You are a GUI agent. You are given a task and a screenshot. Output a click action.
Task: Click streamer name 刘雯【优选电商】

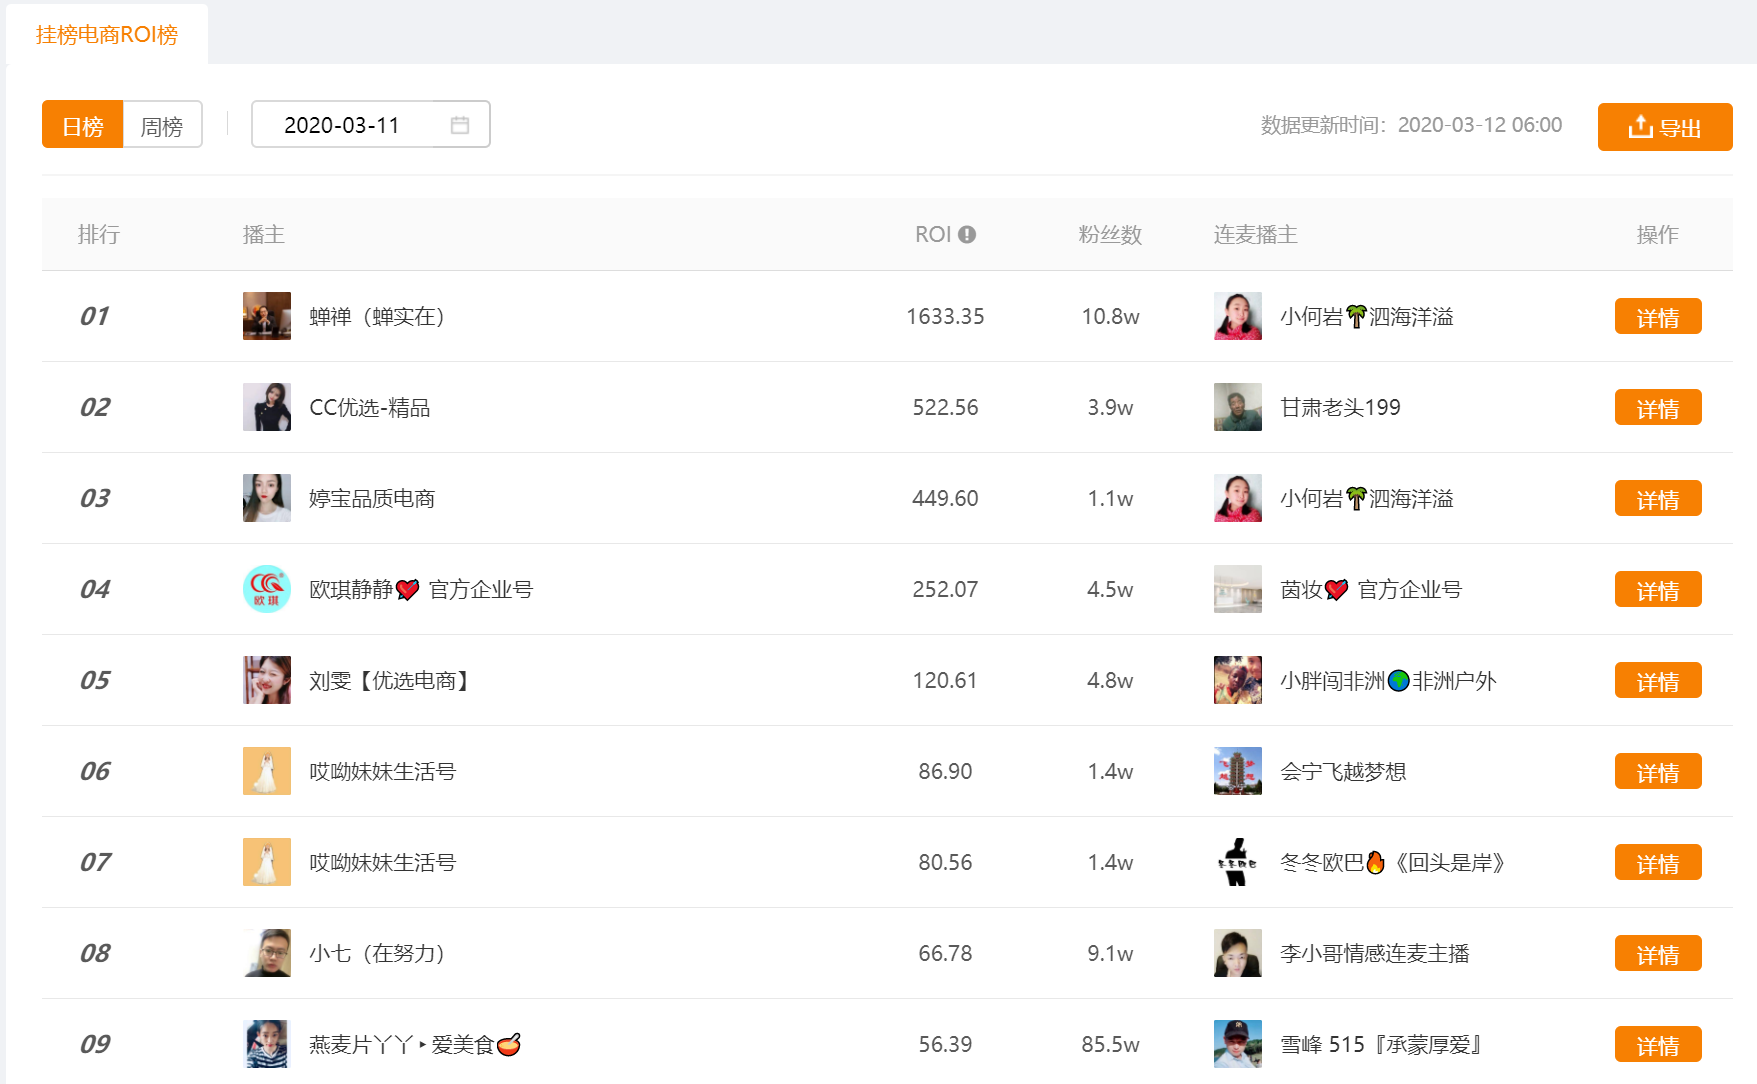pyautogui.click(x=391, y=681)
